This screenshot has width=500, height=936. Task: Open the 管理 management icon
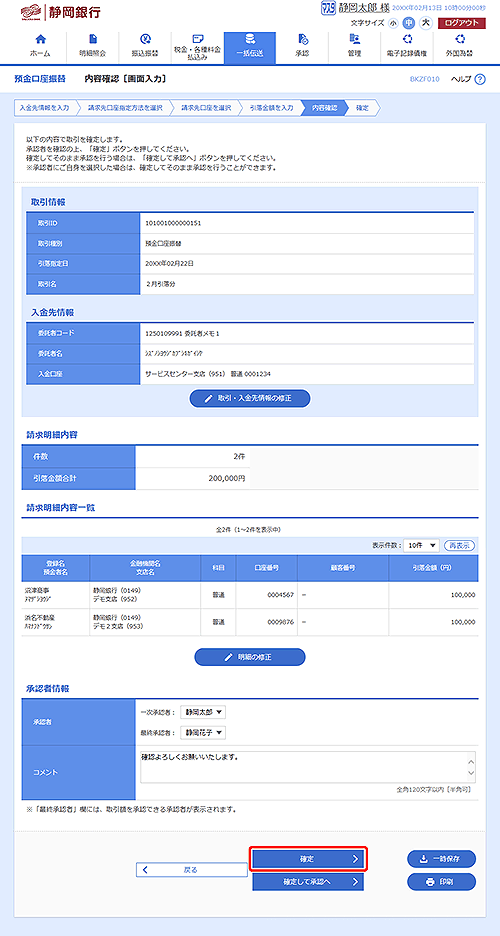pos(354,39)
